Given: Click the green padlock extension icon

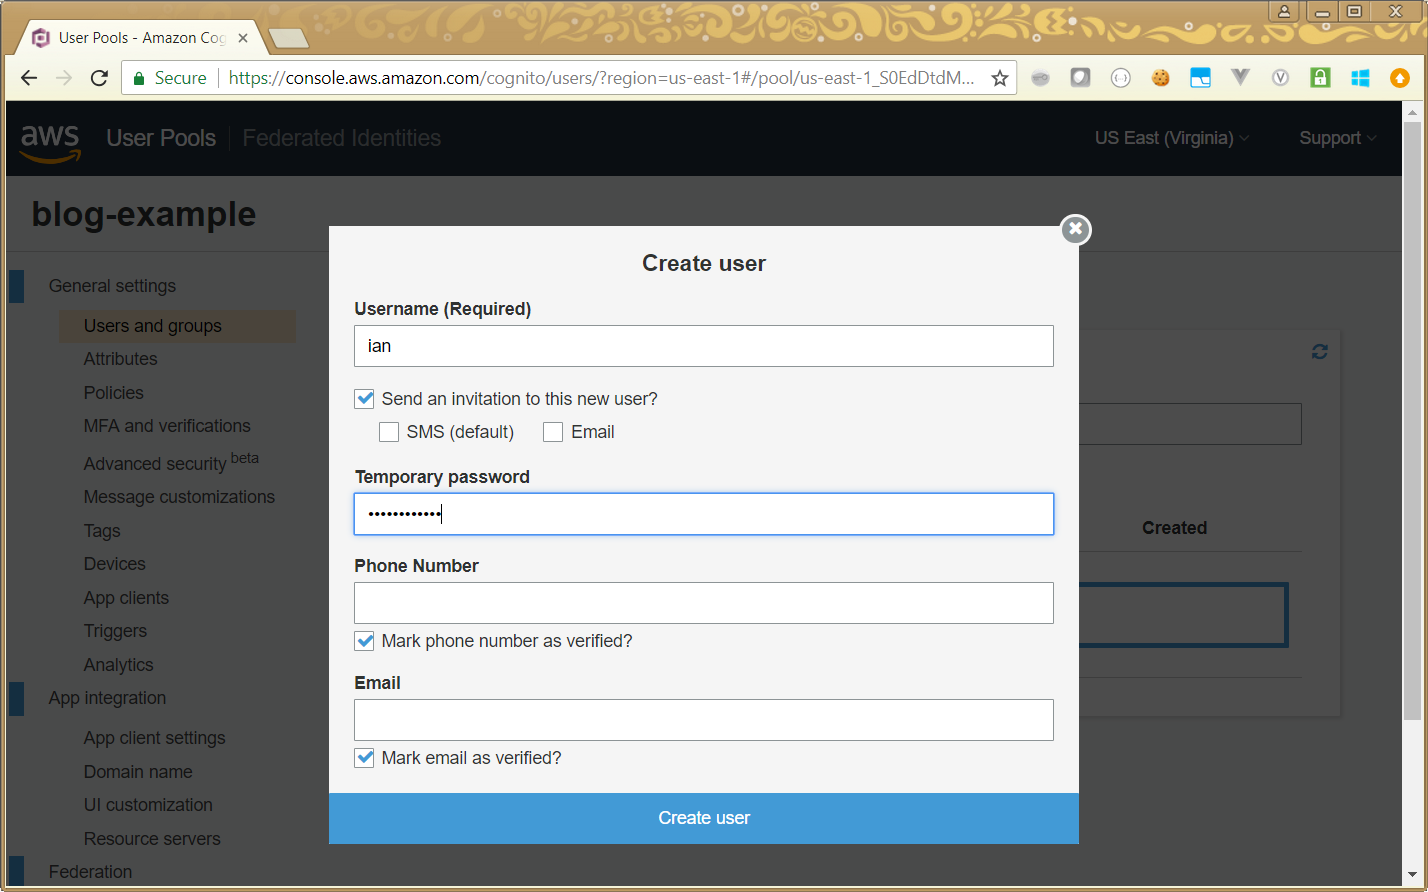Looking at the screenshot, I should (1320, 78).
